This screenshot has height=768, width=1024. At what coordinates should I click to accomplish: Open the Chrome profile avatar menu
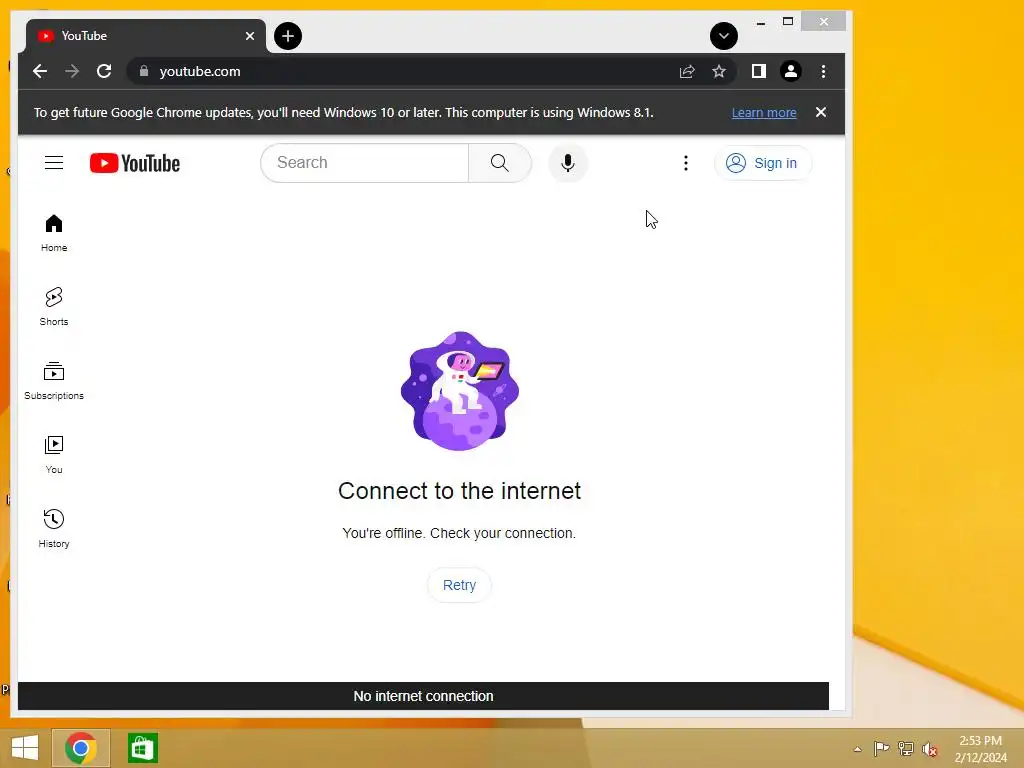coord(790,71)
